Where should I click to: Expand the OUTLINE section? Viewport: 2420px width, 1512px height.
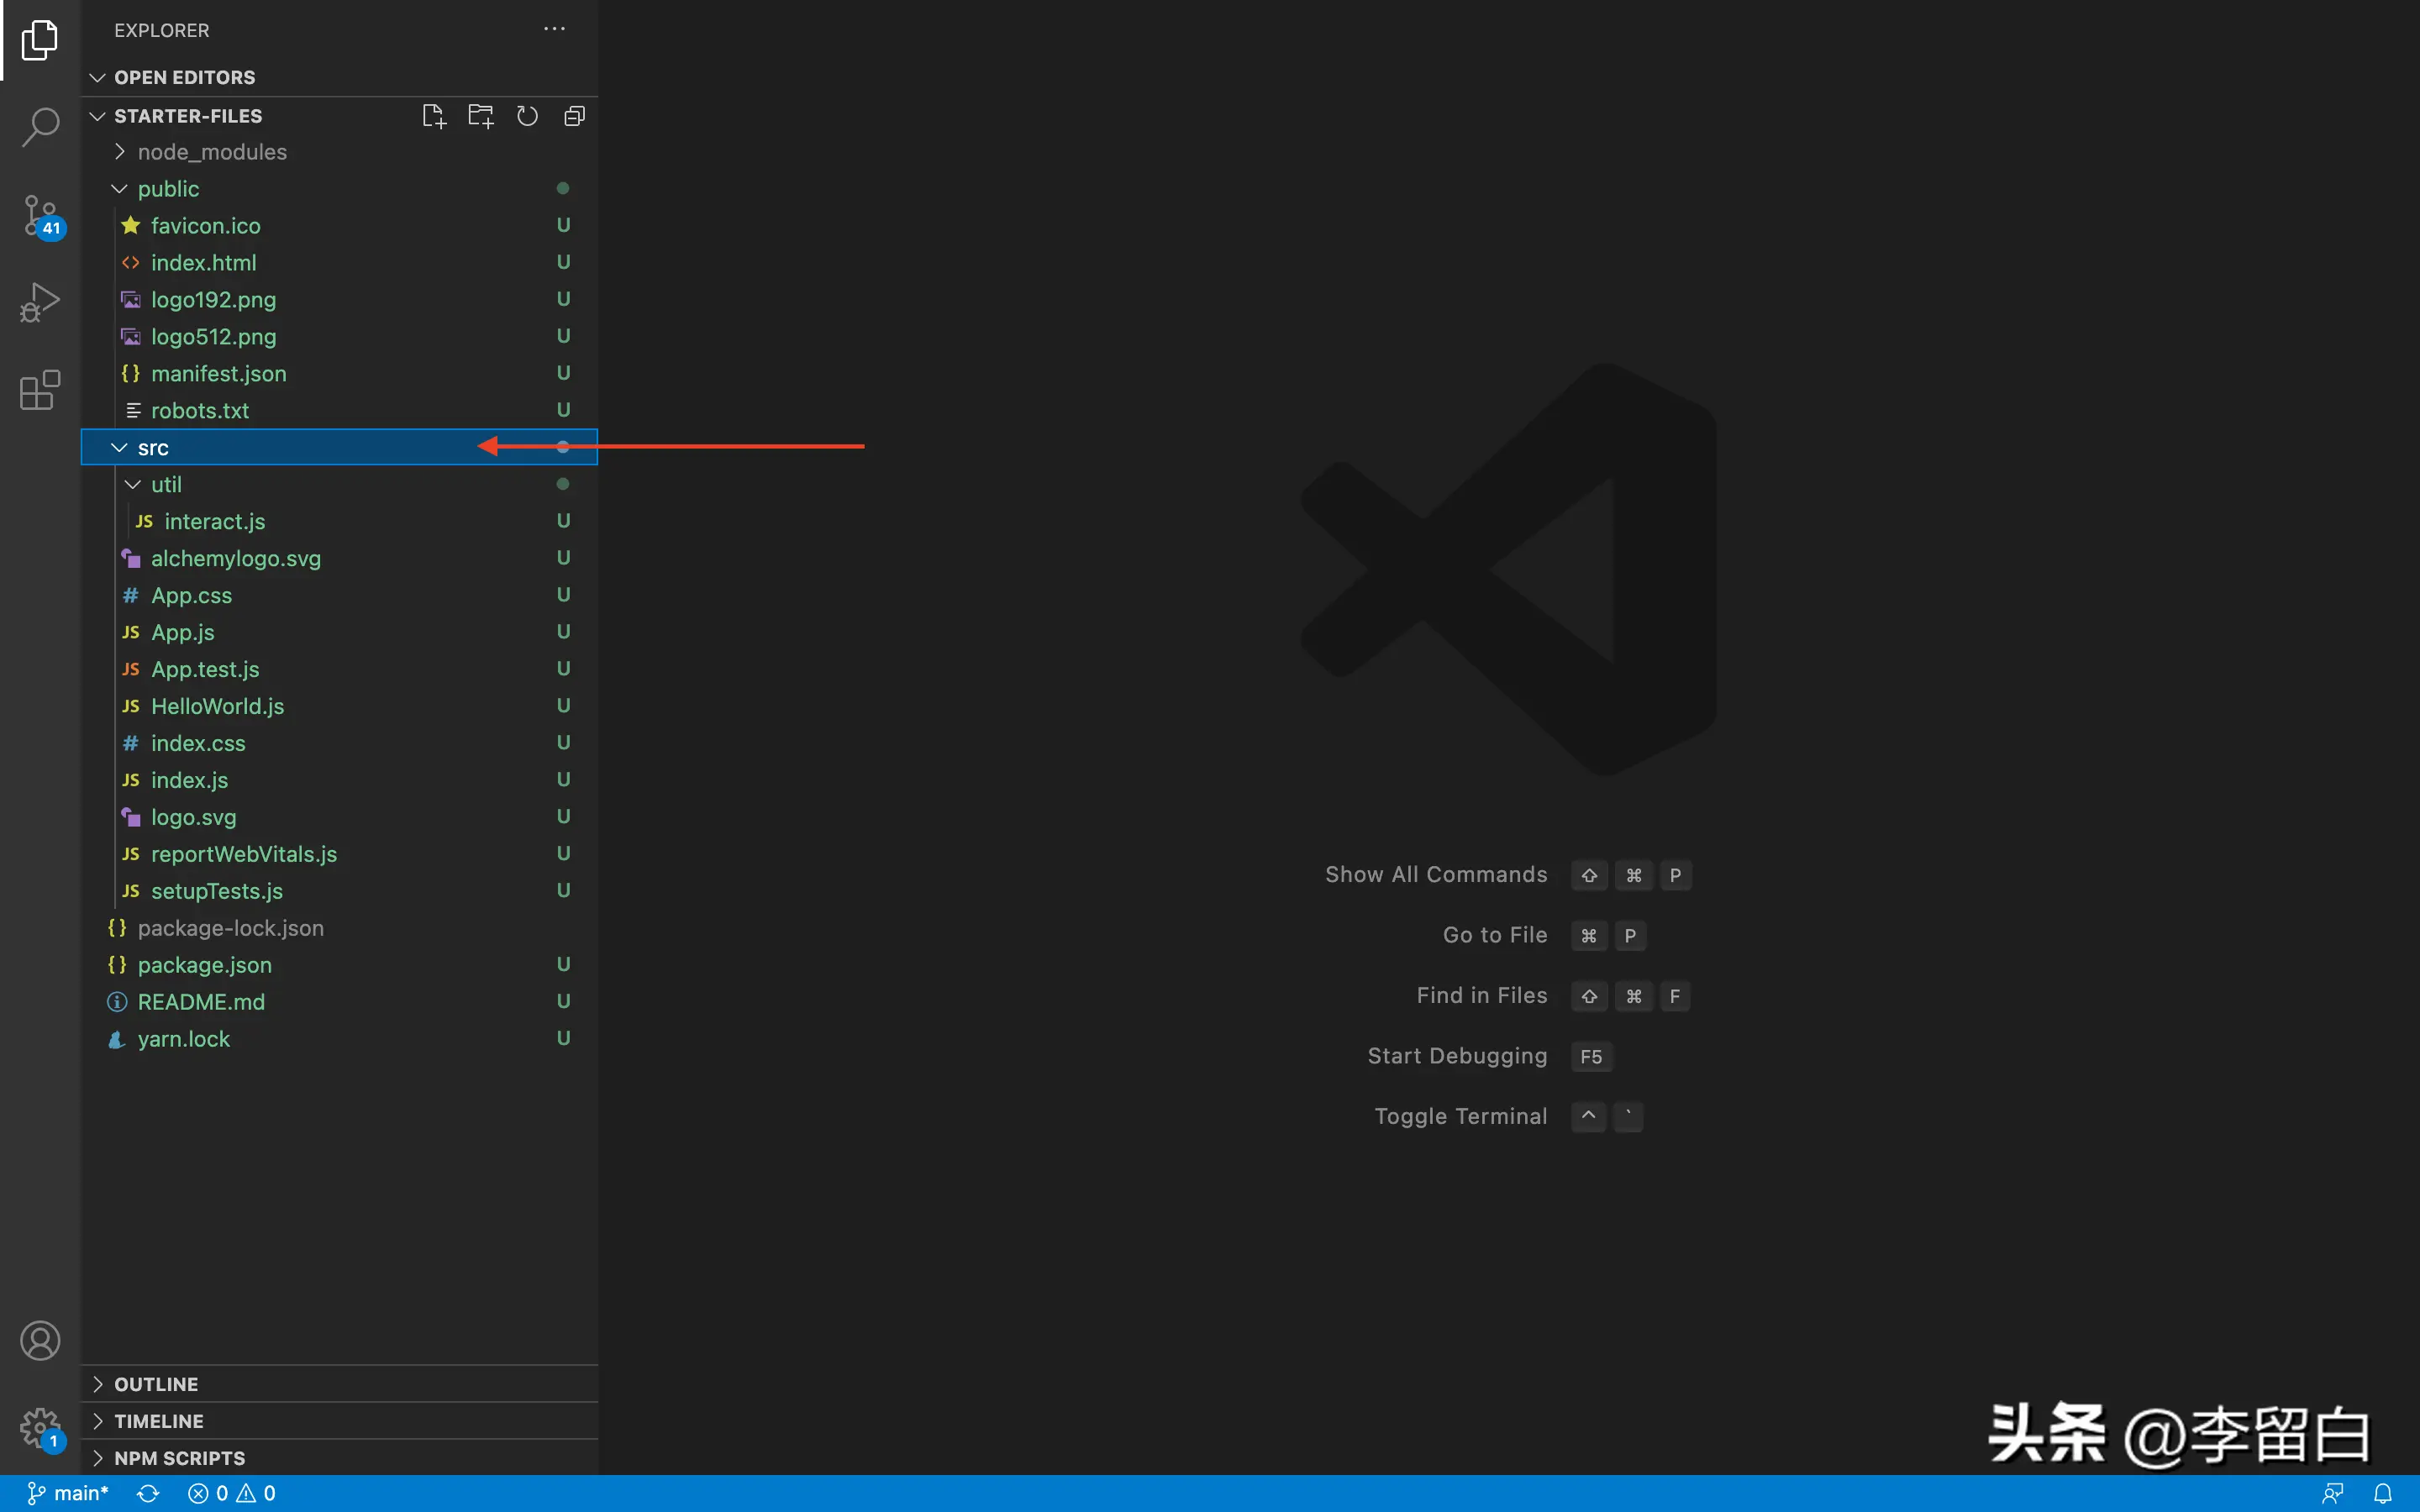156,1384
